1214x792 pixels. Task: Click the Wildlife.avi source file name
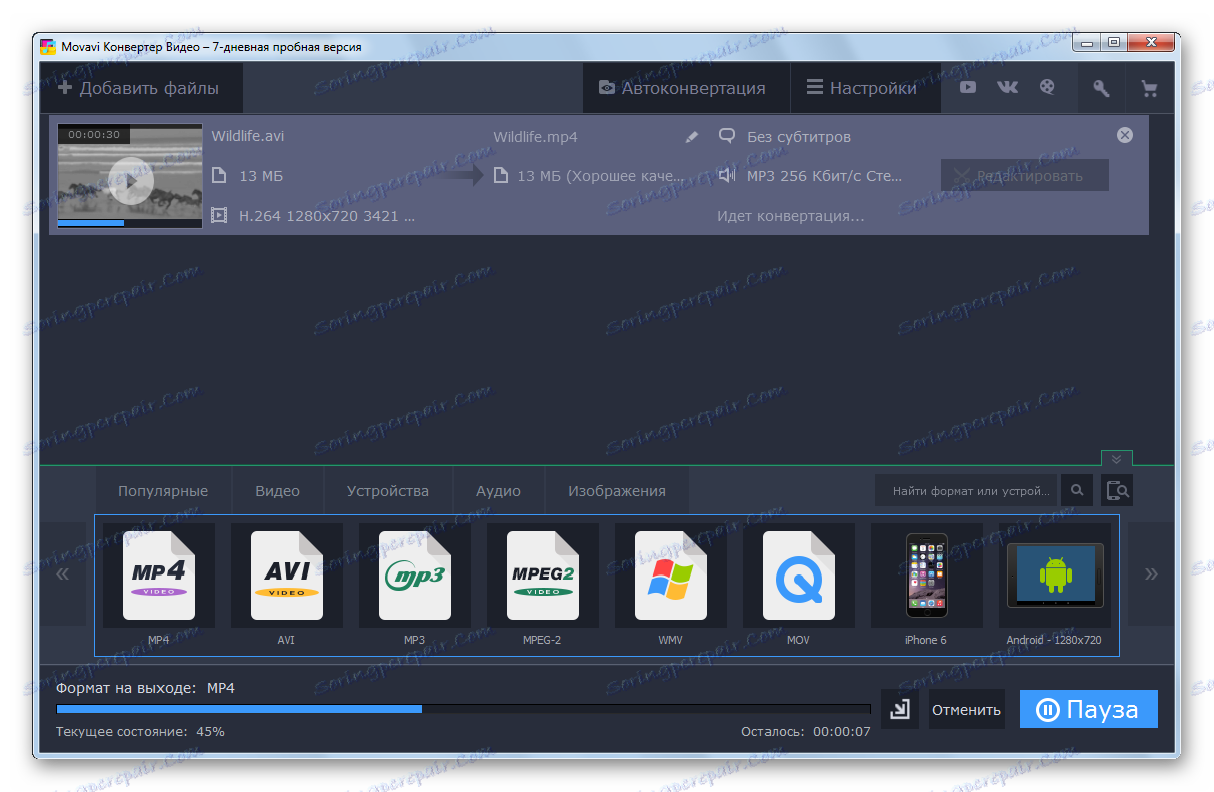pyautogui.click(x=247, y=136)
